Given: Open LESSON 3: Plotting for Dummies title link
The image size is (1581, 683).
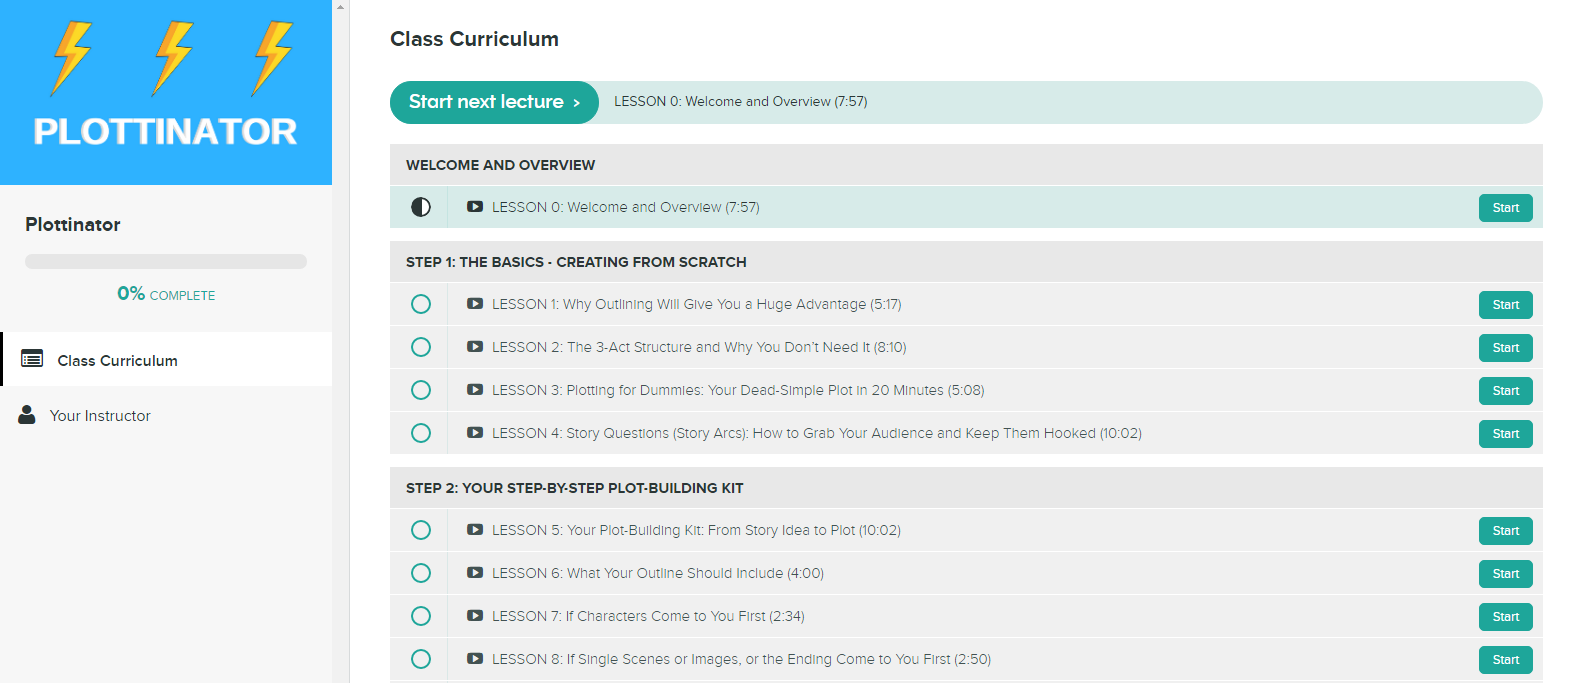Looking at the screenshot, I should click(x=738, y=390).
